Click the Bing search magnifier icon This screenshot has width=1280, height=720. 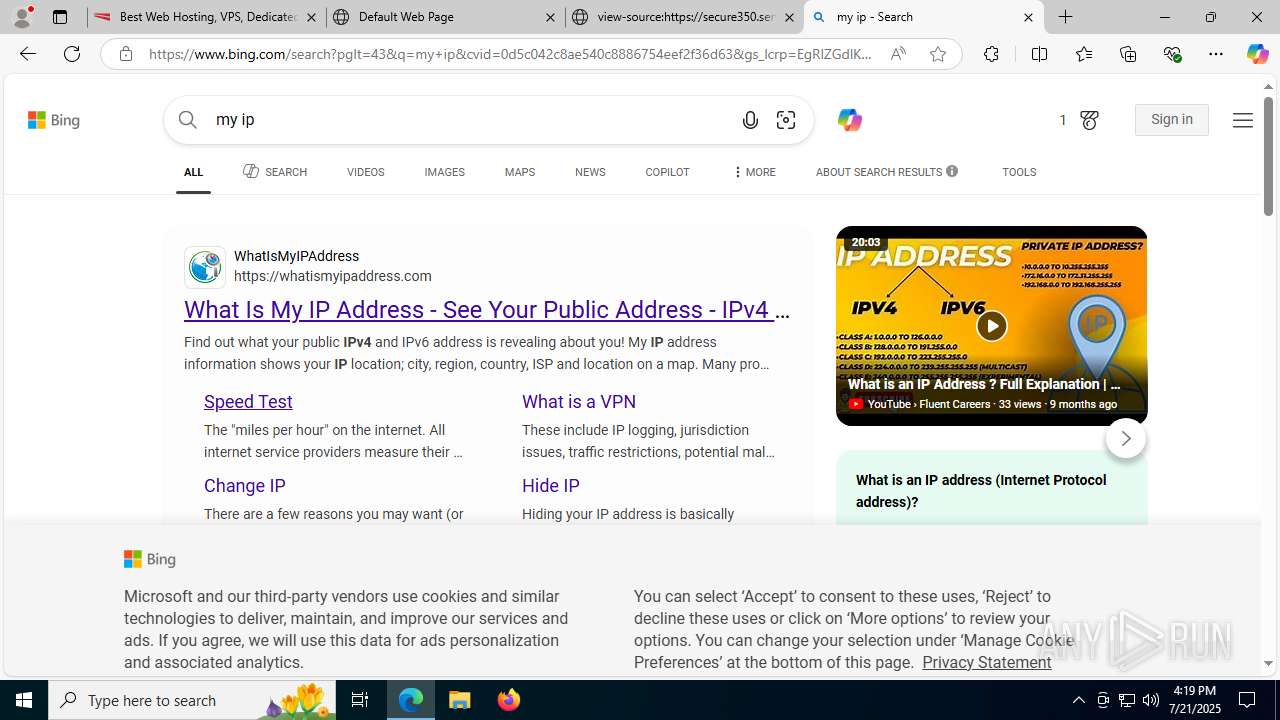click(188, 120)
